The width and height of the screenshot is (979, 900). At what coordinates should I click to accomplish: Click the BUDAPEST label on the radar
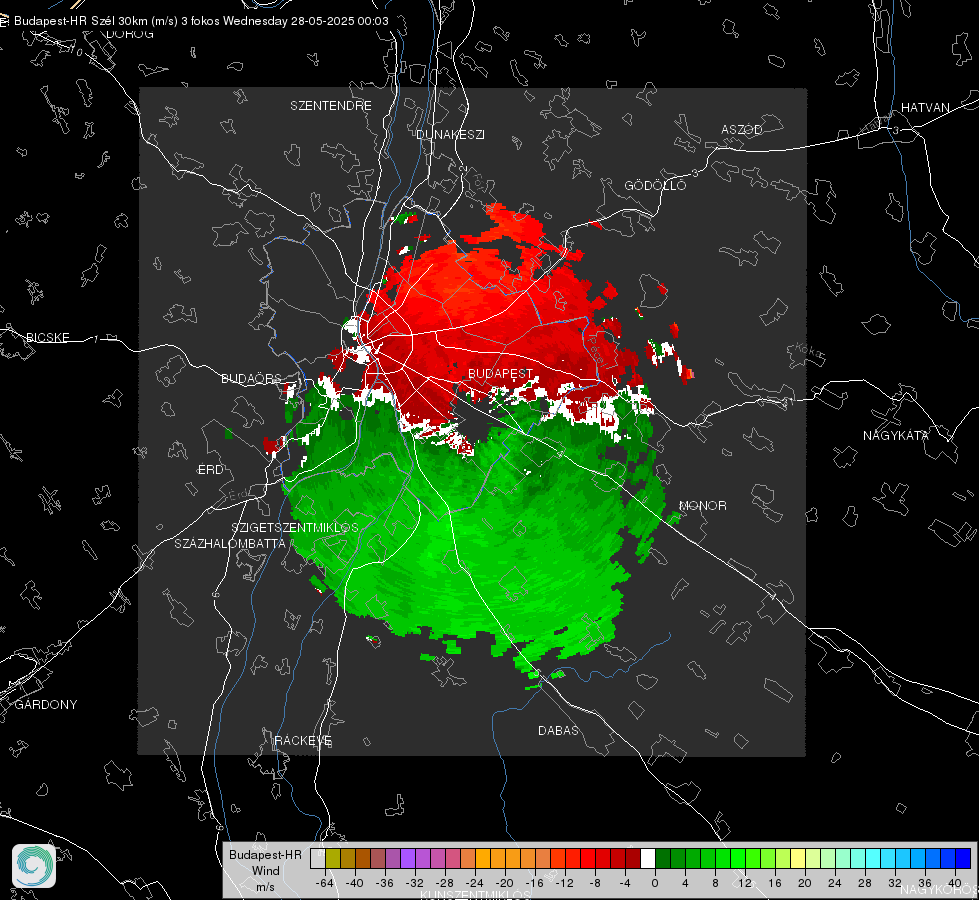pyautogui.click(x=501, y=373)
